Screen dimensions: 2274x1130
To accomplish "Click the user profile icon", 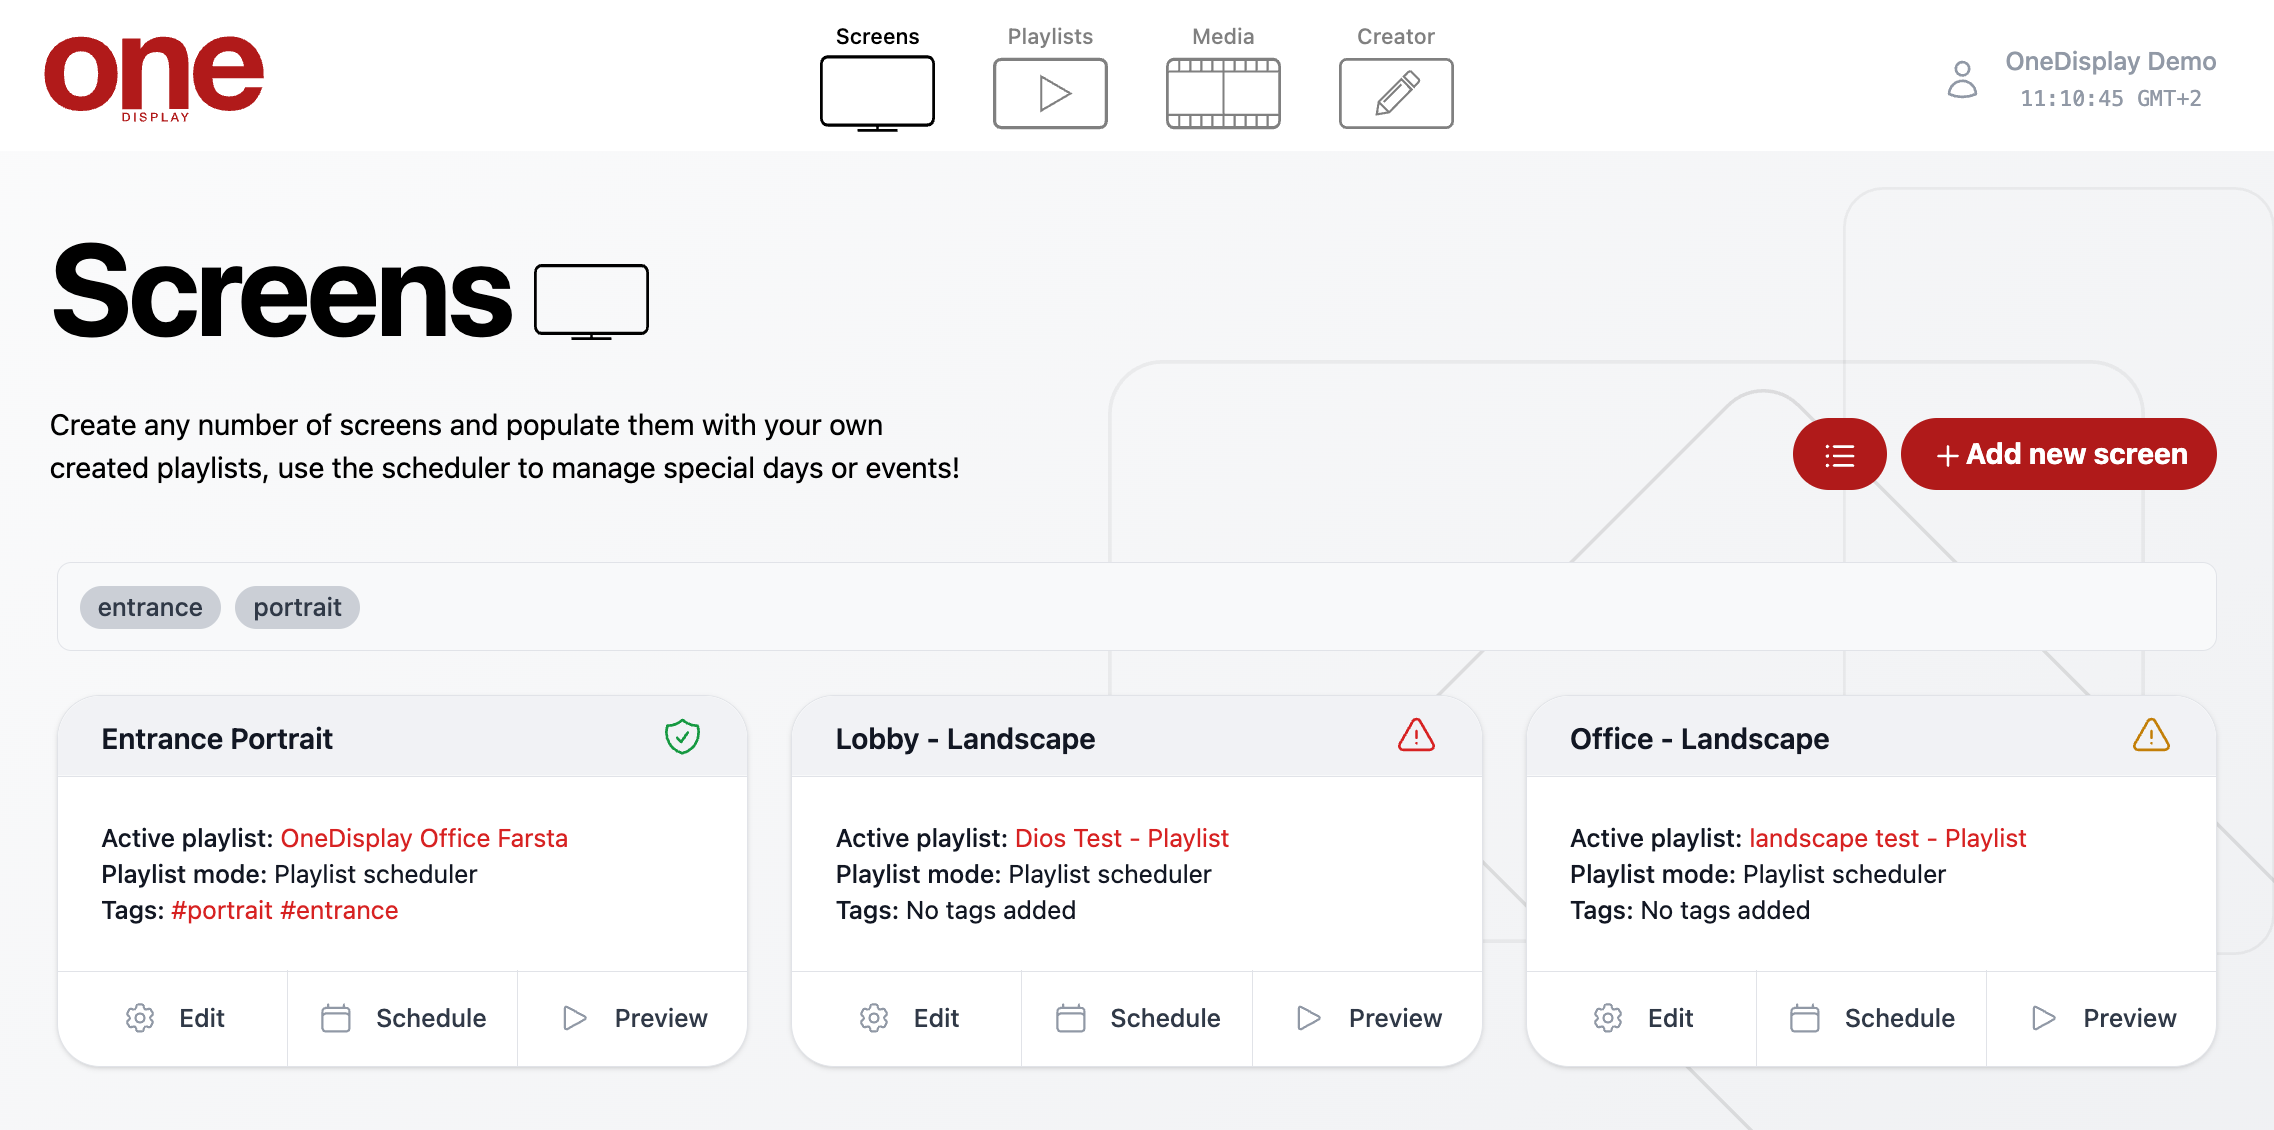I will click(1962, 79).
